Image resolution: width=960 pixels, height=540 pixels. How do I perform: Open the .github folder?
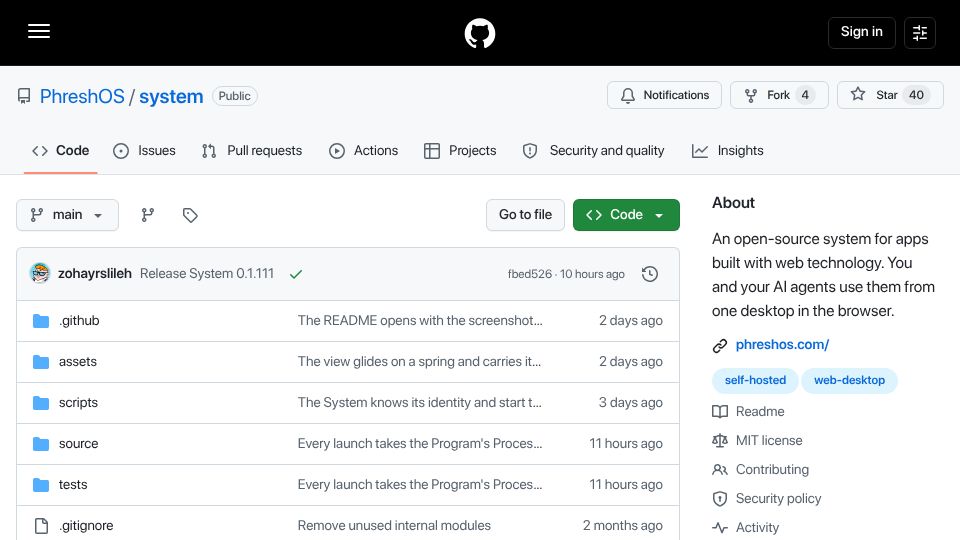coord(79,321)
